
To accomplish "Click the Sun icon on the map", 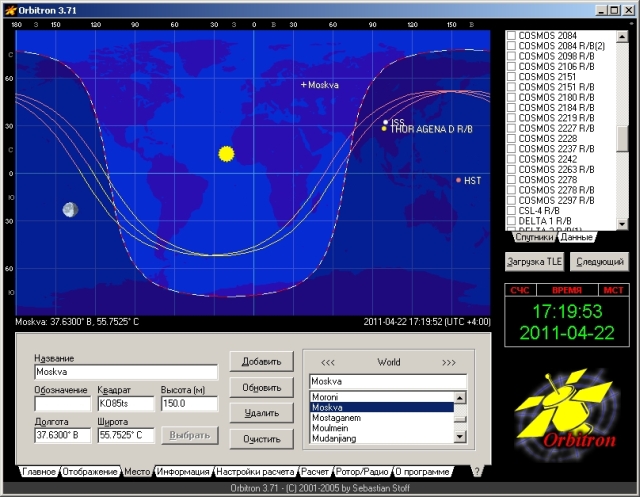I will point(226,154).
